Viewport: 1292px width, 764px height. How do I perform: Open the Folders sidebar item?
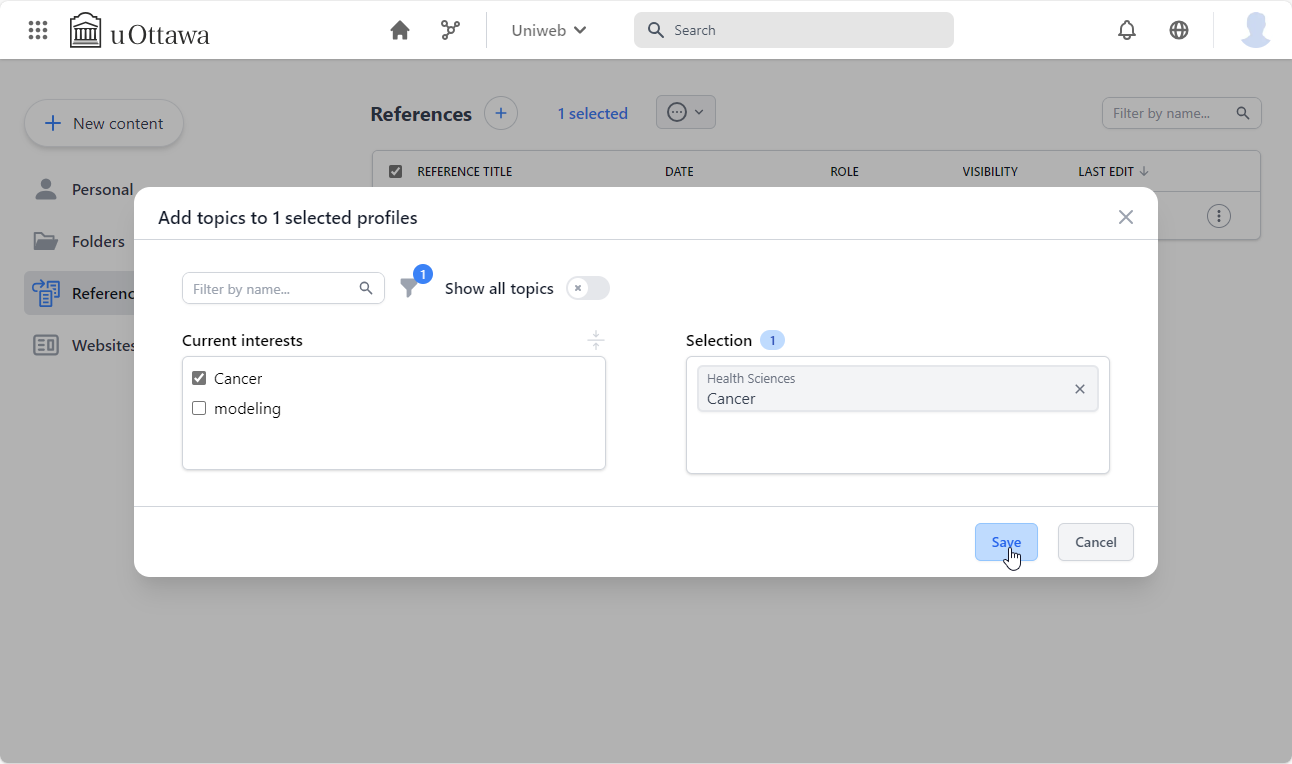tap(80, 241)
